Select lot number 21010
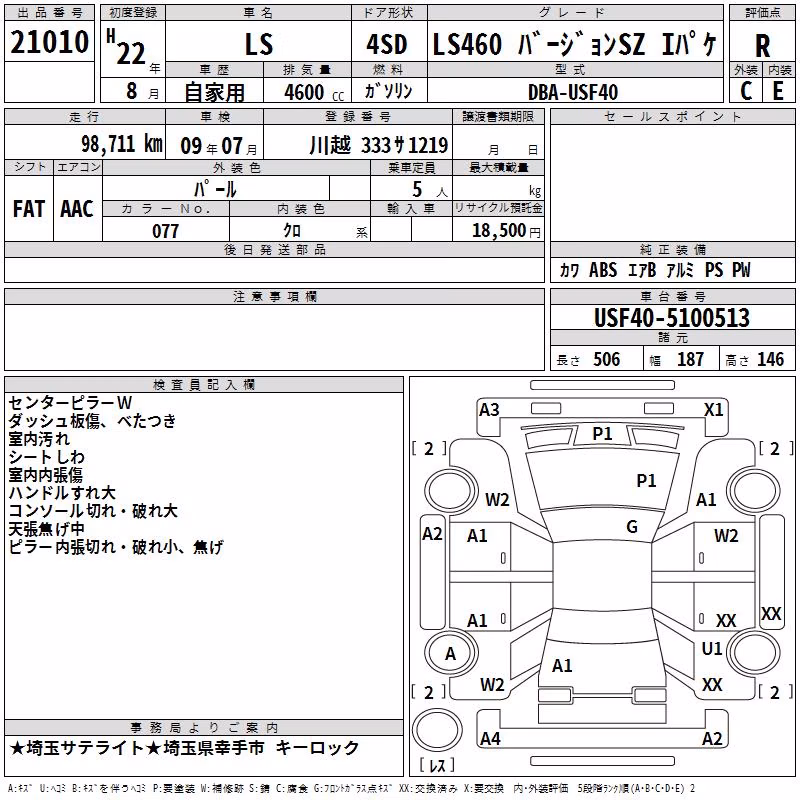This screenshot has height=800, width=800. pyautogui.click(x=49, y=42)
